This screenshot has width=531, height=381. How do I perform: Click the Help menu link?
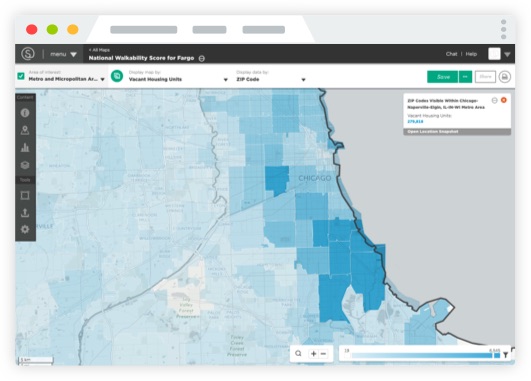click(471, 54)
